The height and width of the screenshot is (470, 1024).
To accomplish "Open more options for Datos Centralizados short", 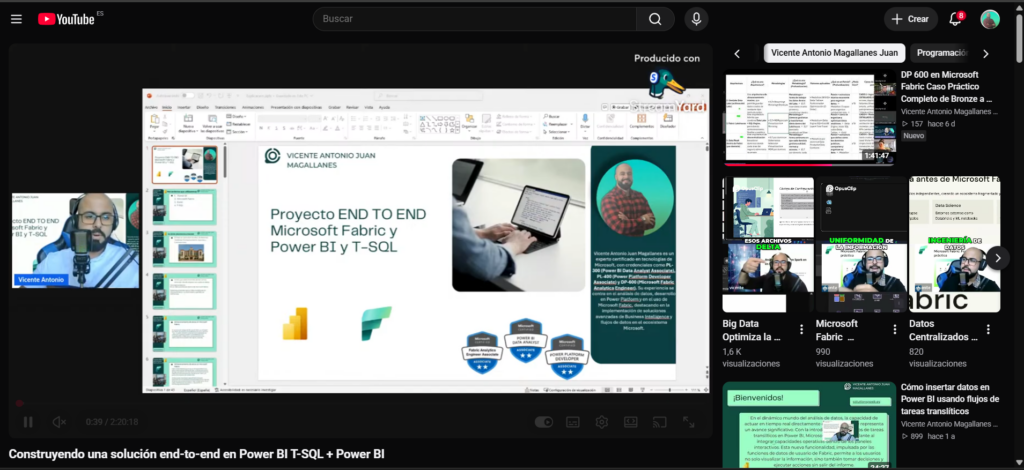I will click(988, 330).
